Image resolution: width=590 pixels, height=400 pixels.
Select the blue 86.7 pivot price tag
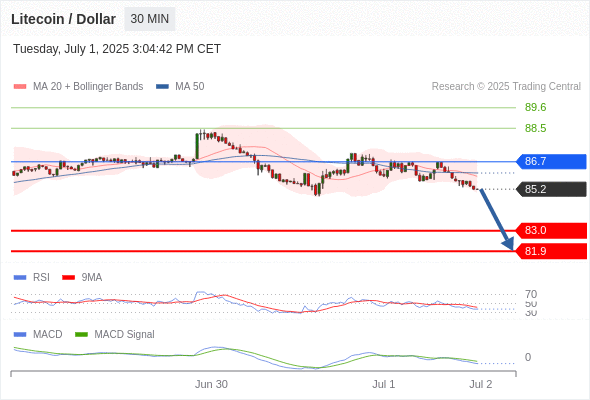[551, 161]
